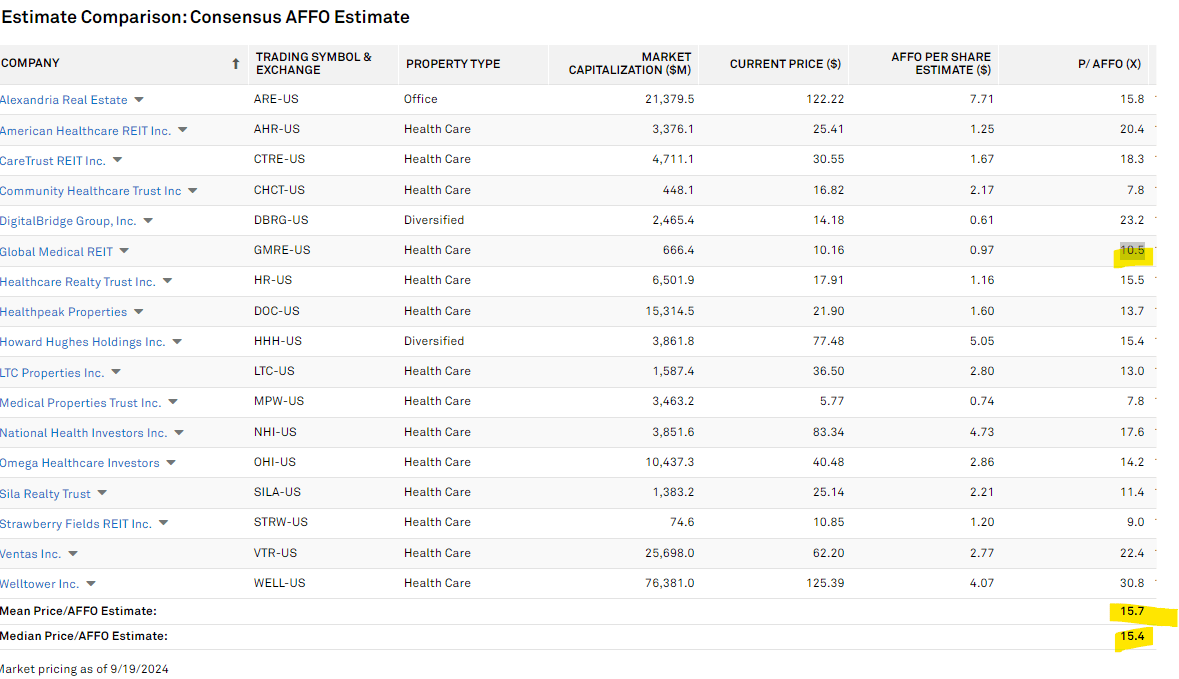Expand the American Healthcare REIT Inc. dropdown arrow
The width and height of the screenshot is (1179, 679).
[x=182, y=130]
